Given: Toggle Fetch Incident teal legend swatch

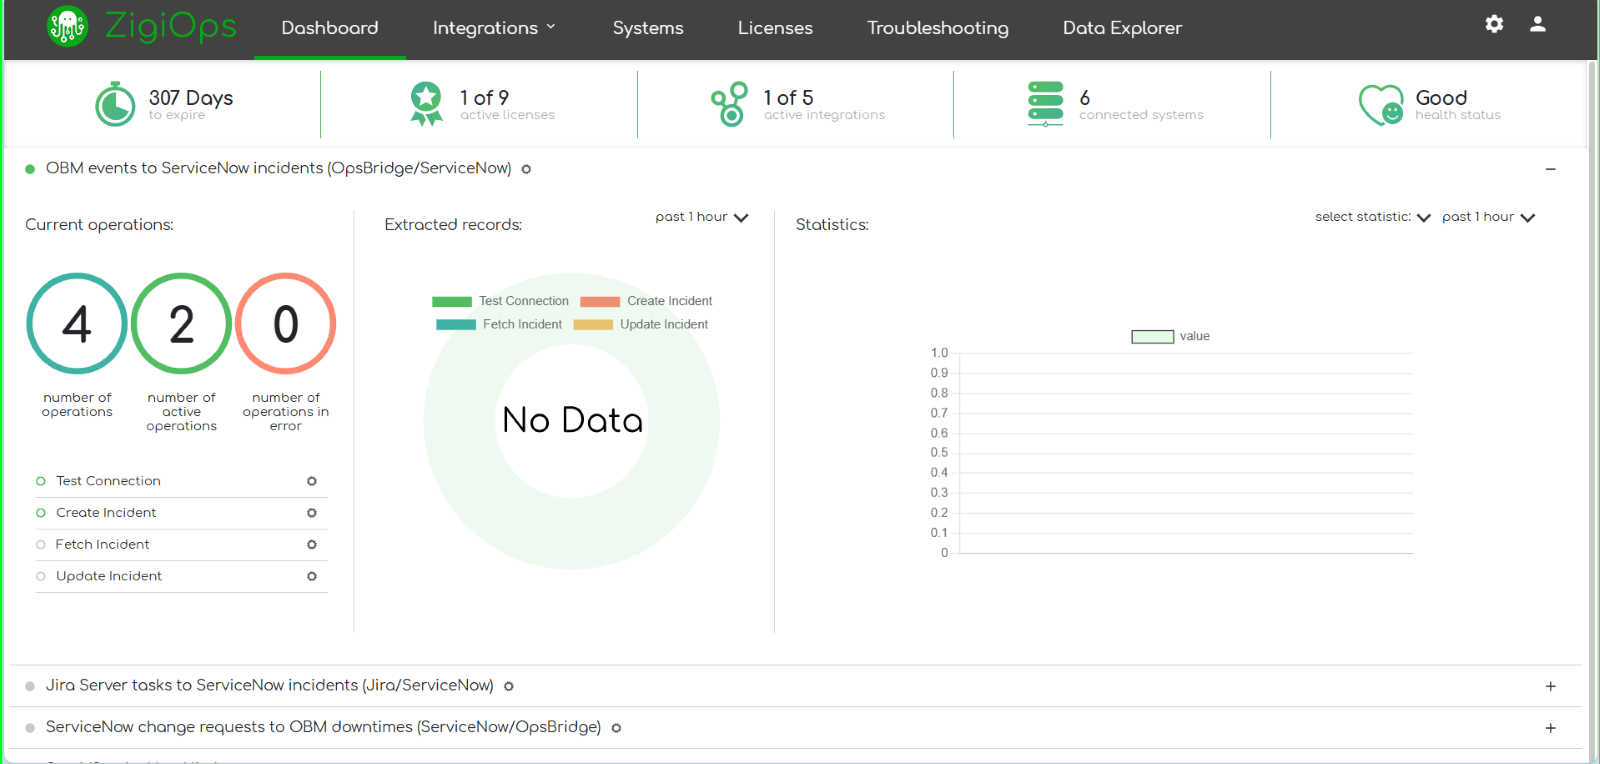Looking at the screenshot, I should [456, 324].
